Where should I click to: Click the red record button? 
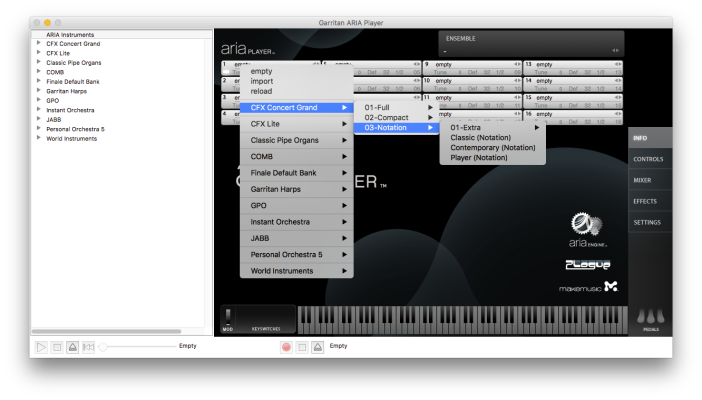click(x=287, y=347)
